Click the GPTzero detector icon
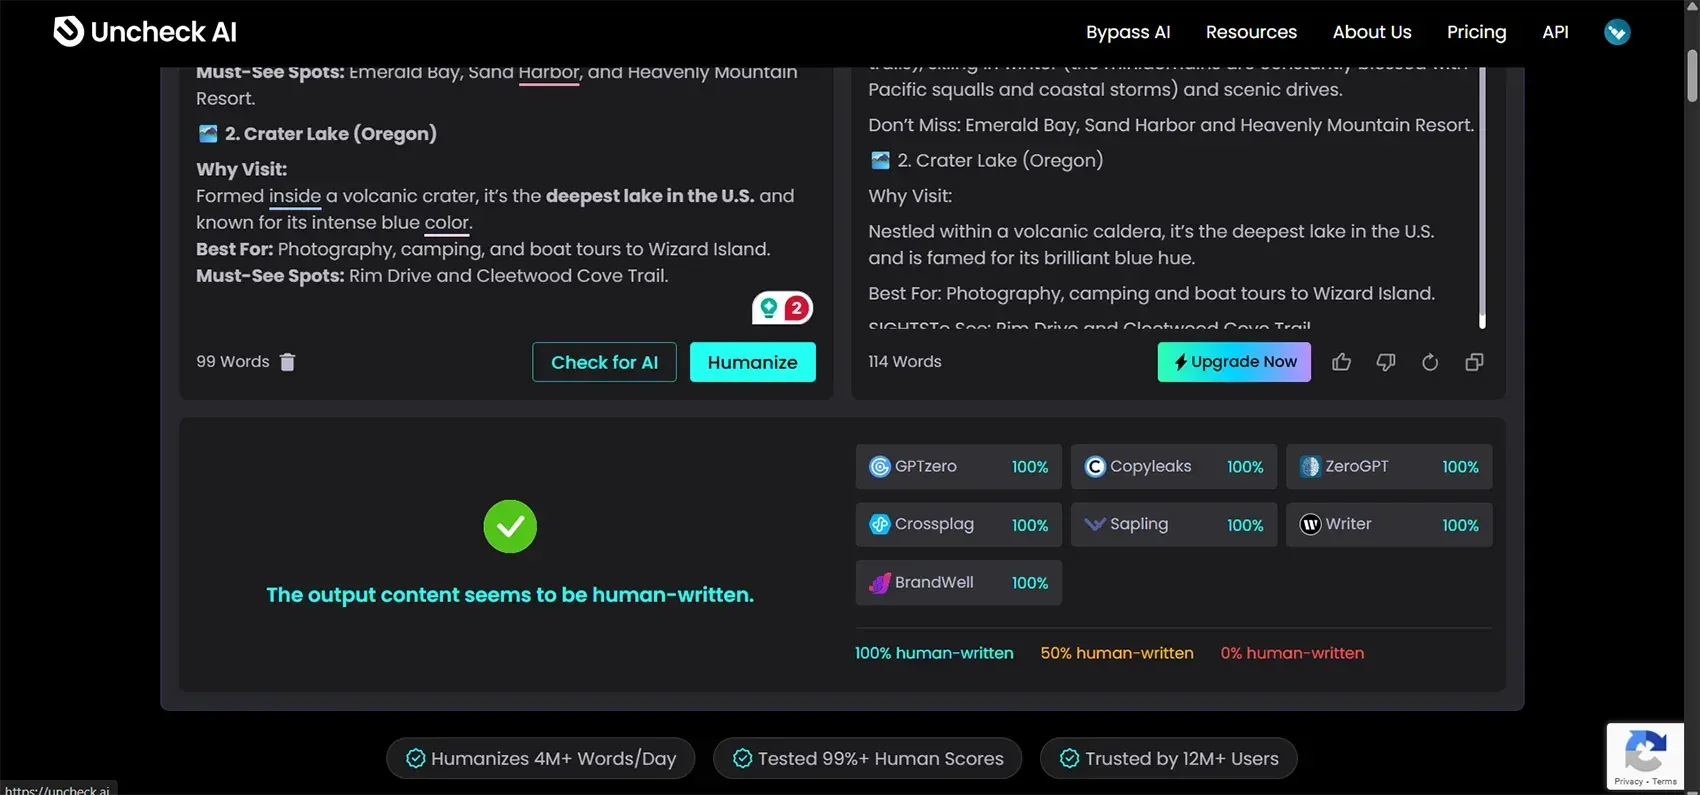 point(879,467)
